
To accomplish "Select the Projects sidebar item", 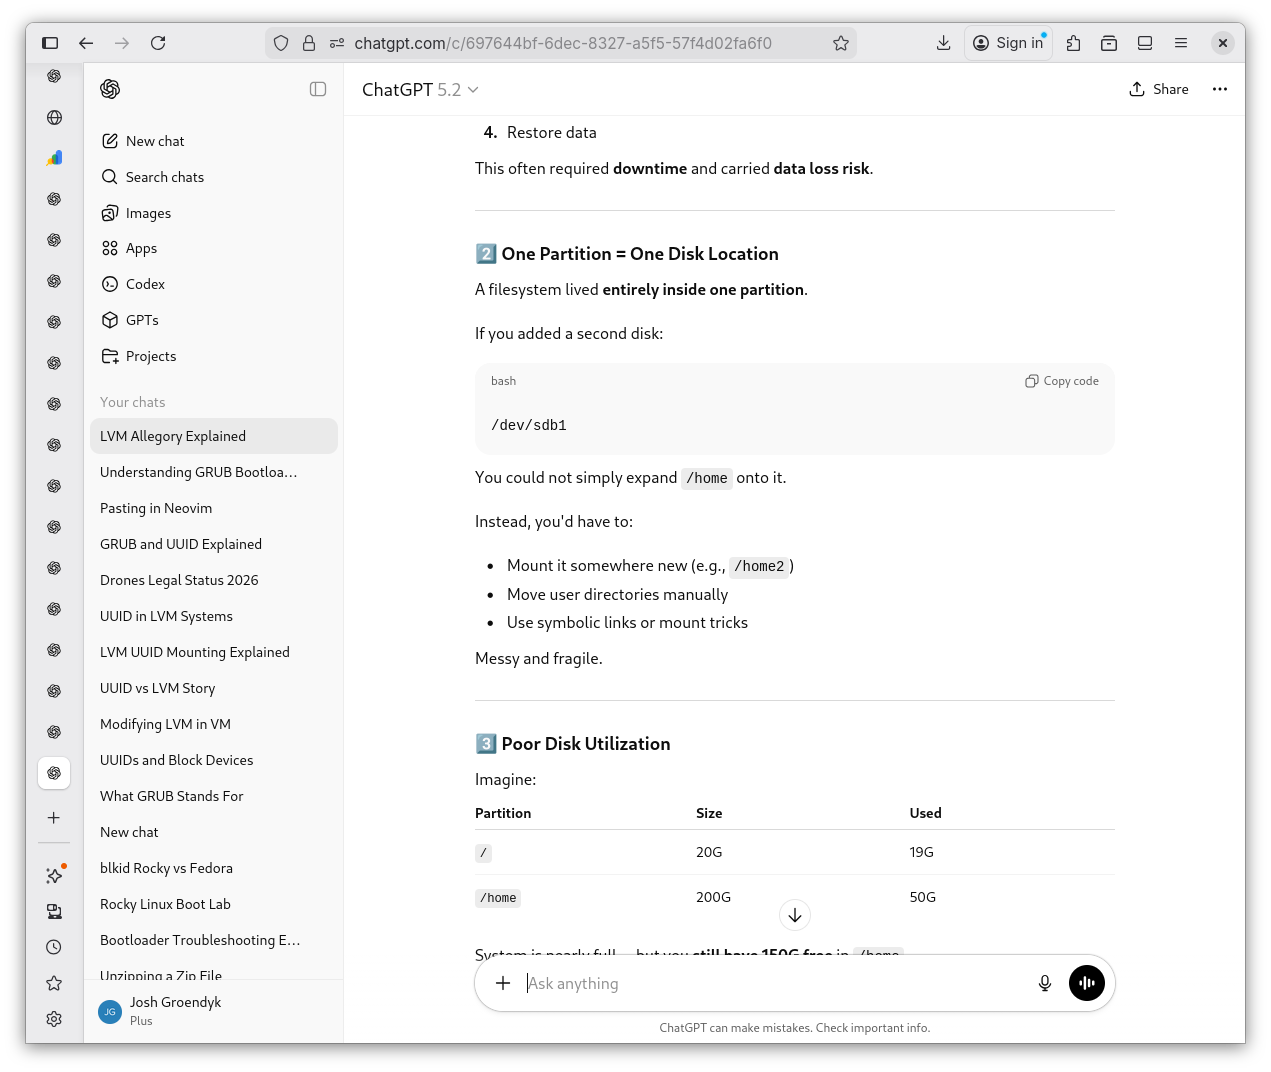I will [x=150, y=356].
